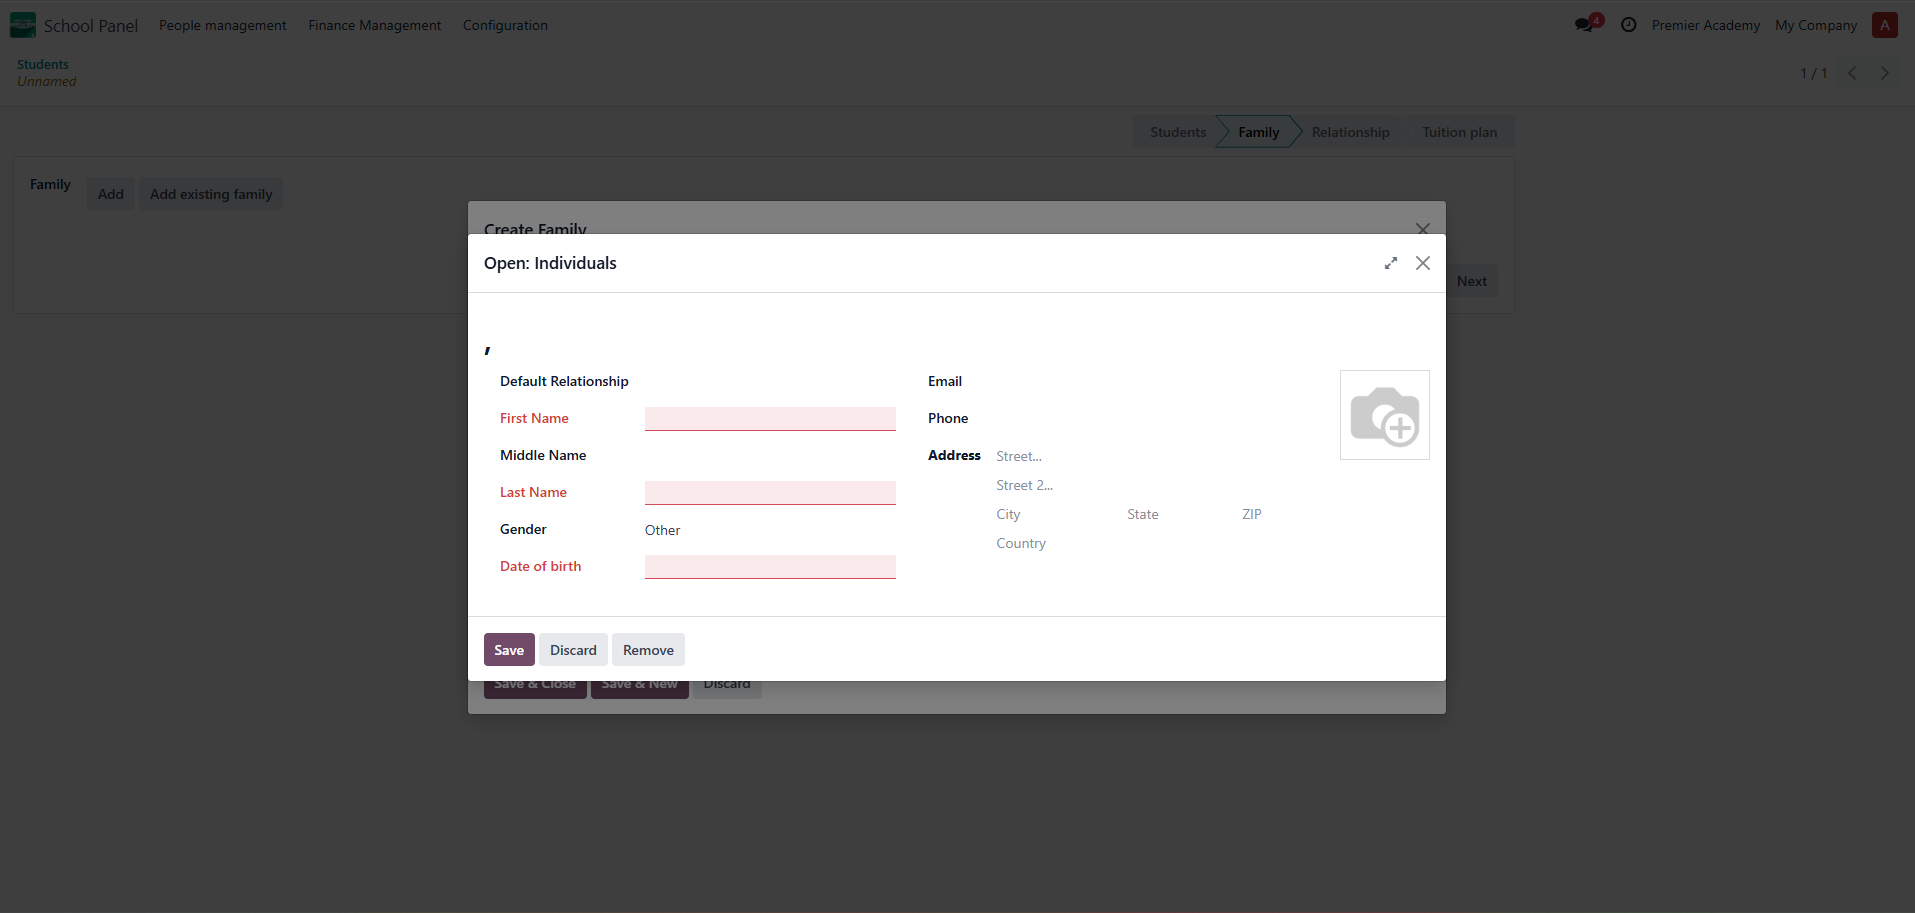The image size is (1915, 913).
Task: Click the Save button
Action: (x=508, y=650)
